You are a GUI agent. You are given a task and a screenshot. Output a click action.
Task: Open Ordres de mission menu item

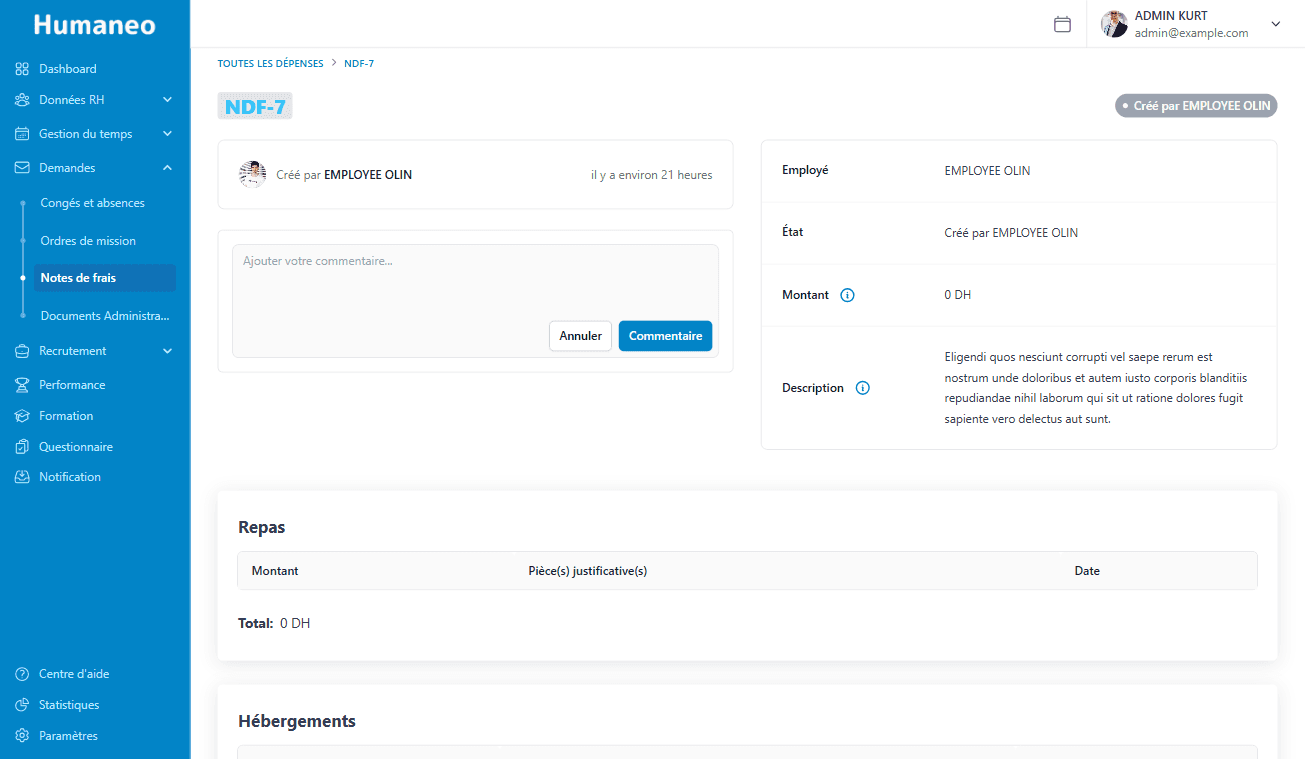[x=88, y=241]
